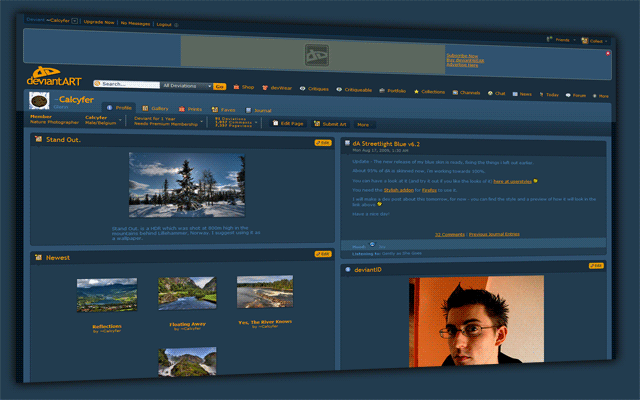
Task: Click Edit on the Stand Out panel
Action: click(x=322, y=142)
